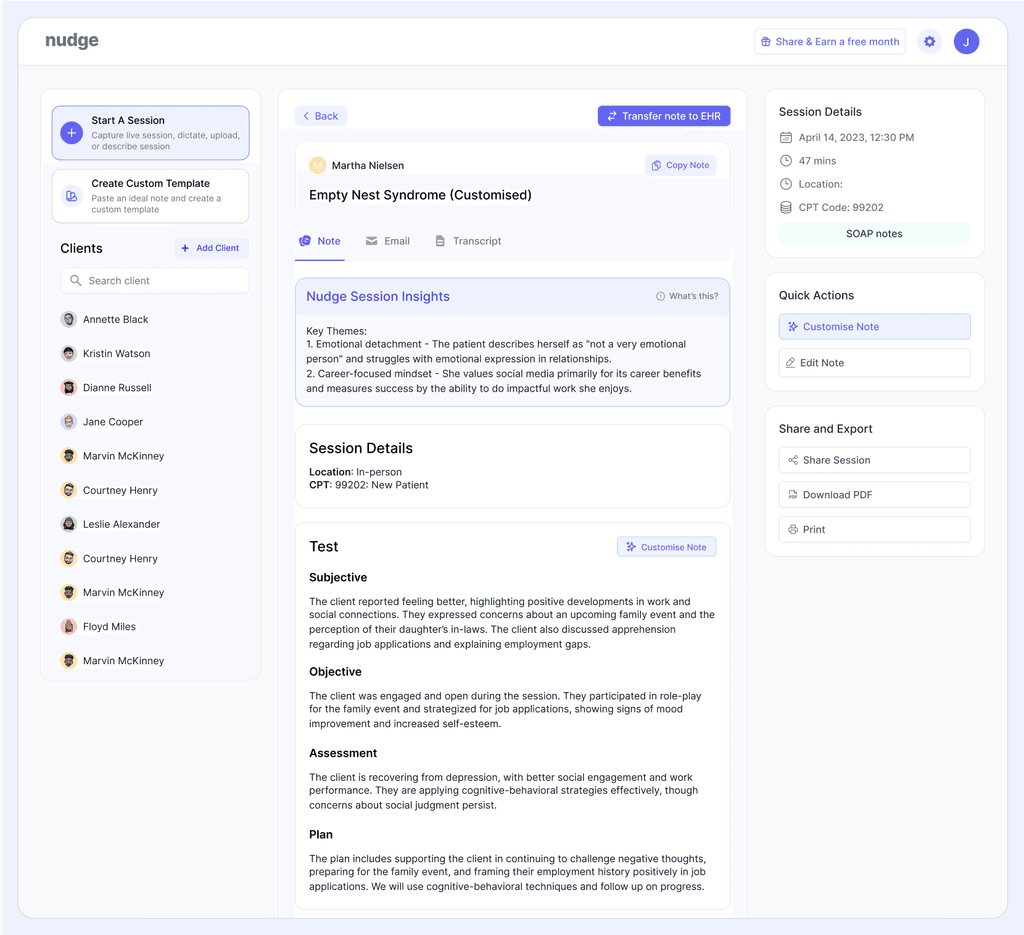Click the envelope icon on the Email tab
Screen dimensions: 1024x935
[370, 241]
